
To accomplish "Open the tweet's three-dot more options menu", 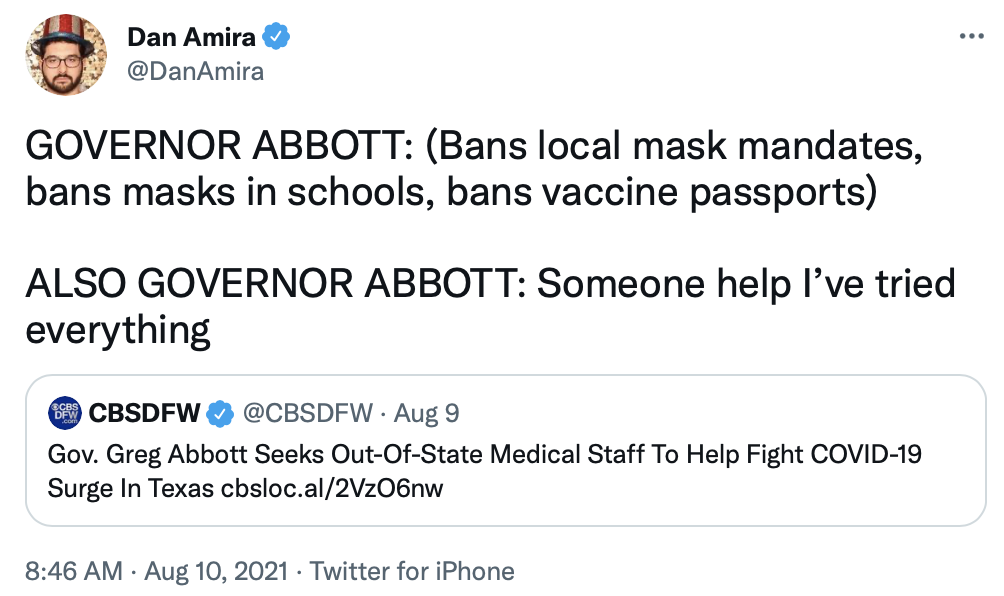I will point(971,36).
